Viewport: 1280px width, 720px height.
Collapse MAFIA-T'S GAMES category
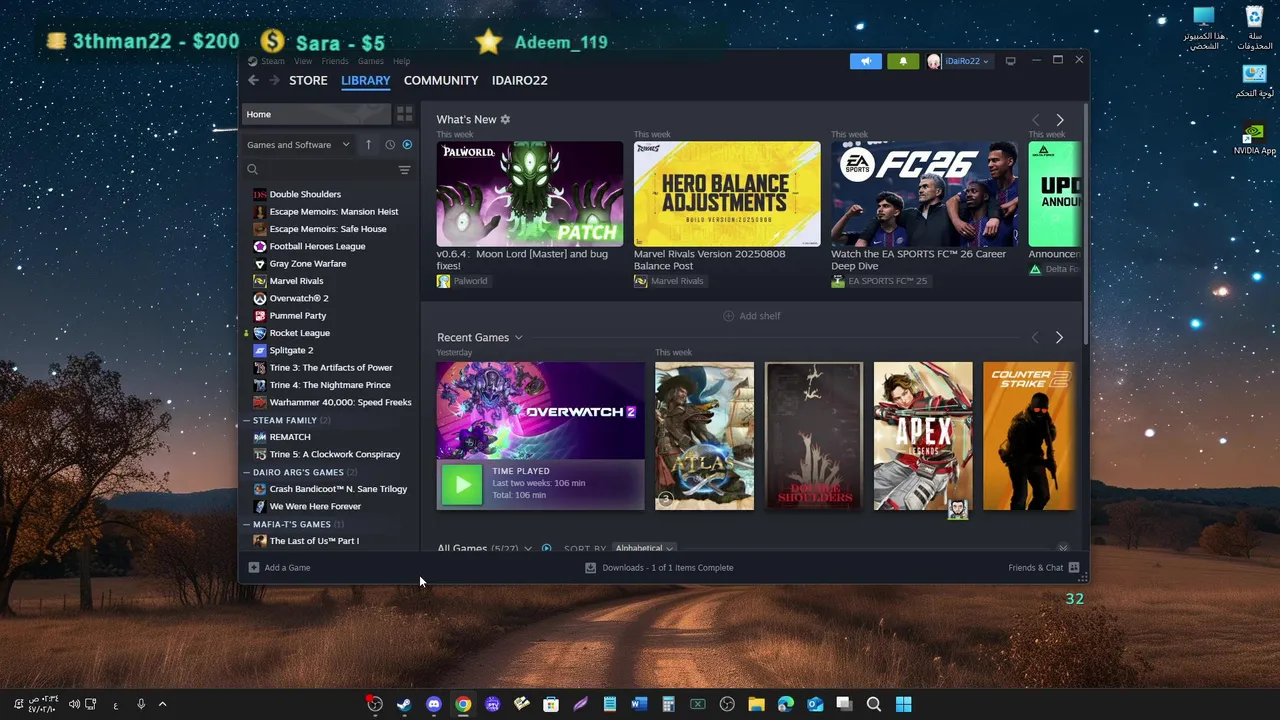(247, 524)
